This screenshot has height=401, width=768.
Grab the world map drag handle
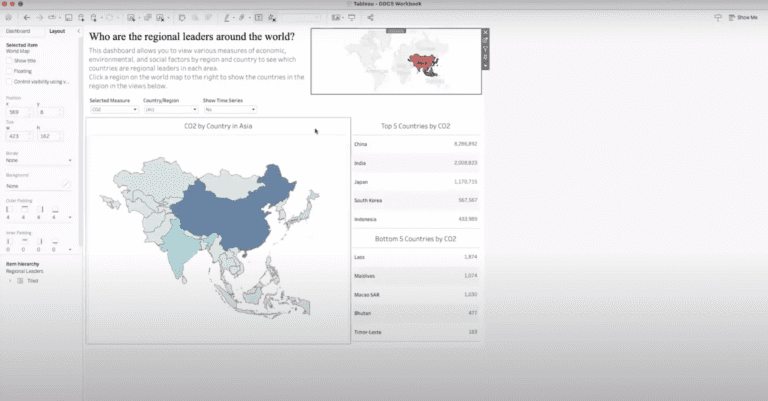[396, 30]
